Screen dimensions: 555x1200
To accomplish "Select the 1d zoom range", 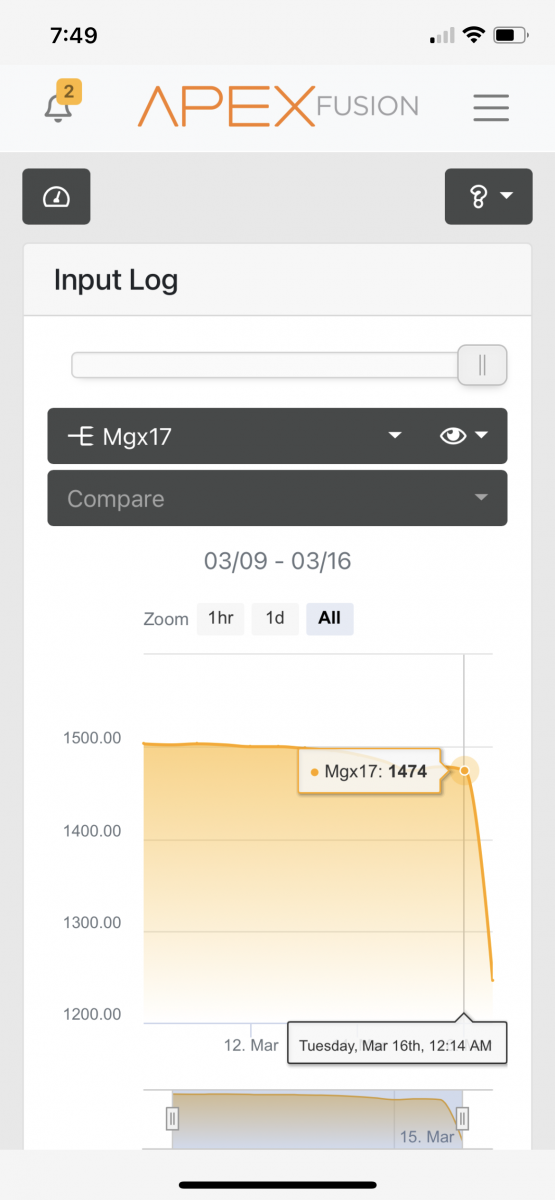I will (275, 618).
